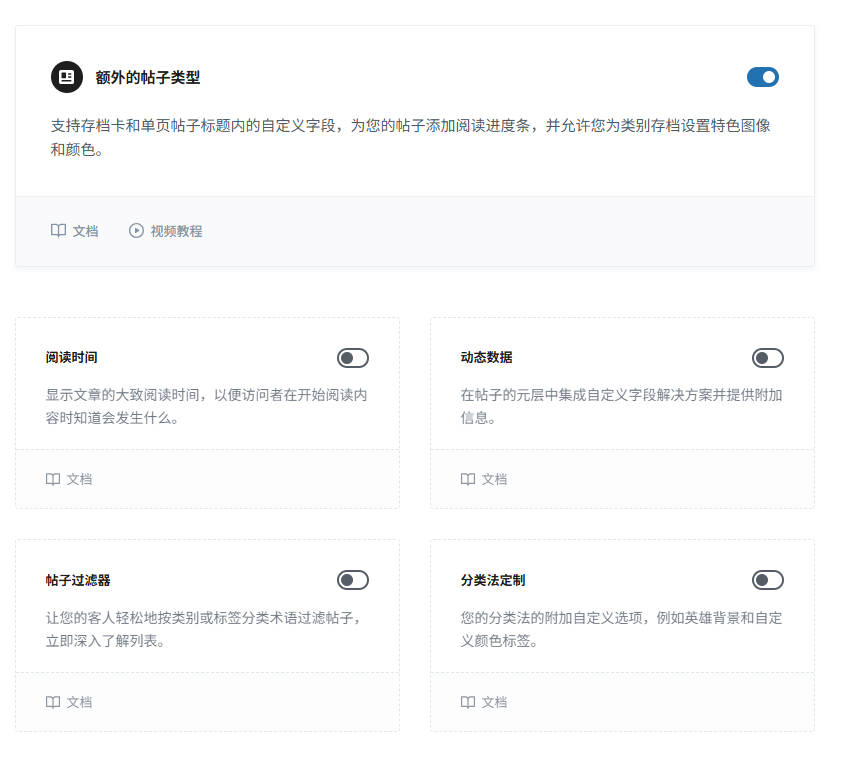
Task: Disable the 额外的帖子类型 feature toggle
Action: coord(763,77)
